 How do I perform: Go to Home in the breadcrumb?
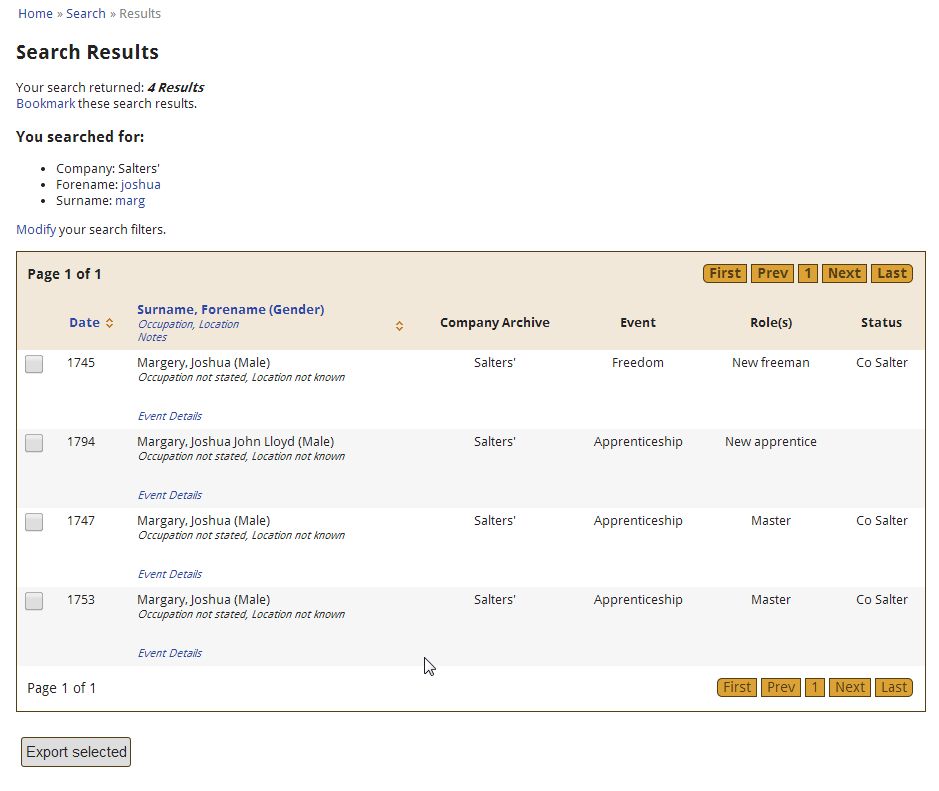[x=35, y=13]
